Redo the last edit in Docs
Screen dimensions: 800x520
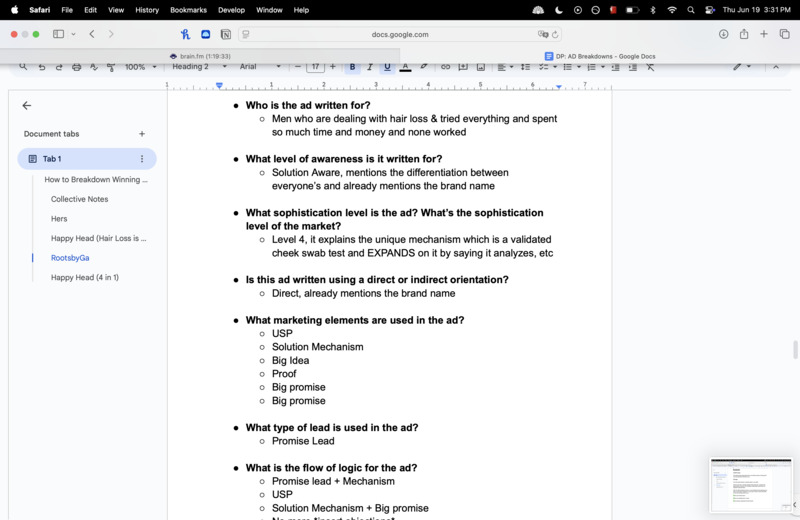[59, 67]
